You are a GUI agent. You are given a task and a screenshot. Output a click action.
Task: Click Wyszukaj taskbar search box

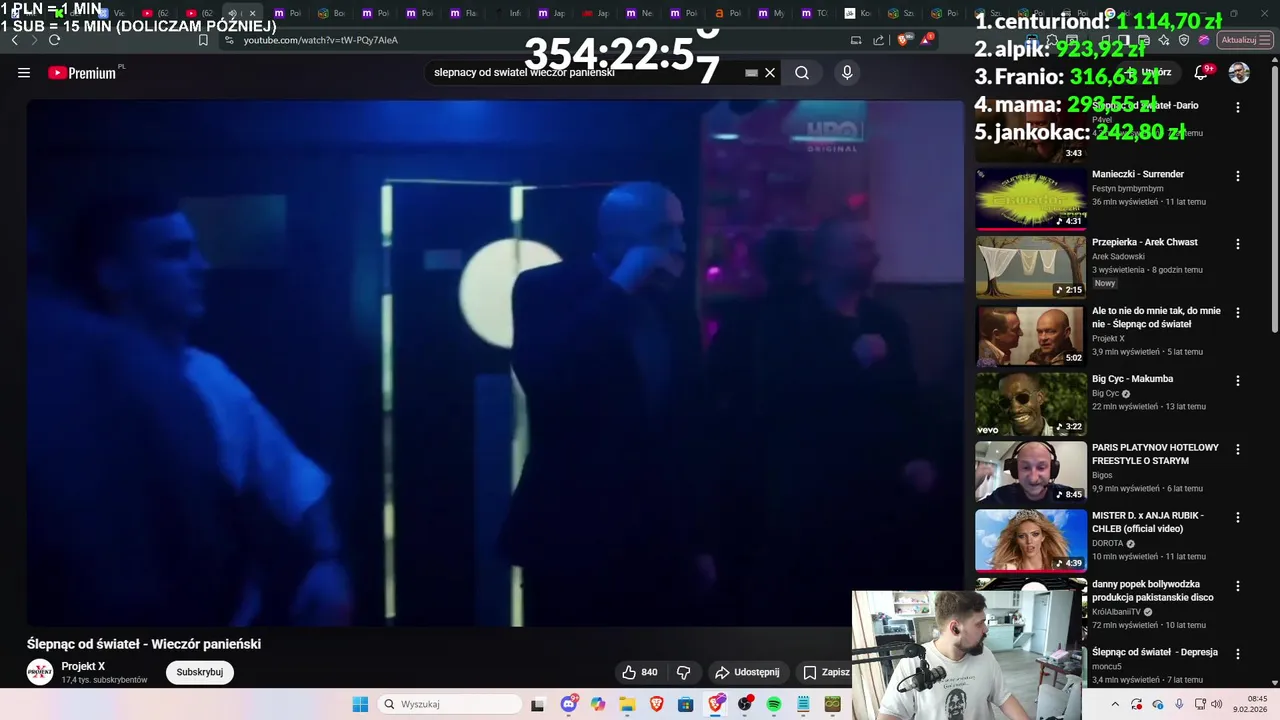(x=448, y=704)
